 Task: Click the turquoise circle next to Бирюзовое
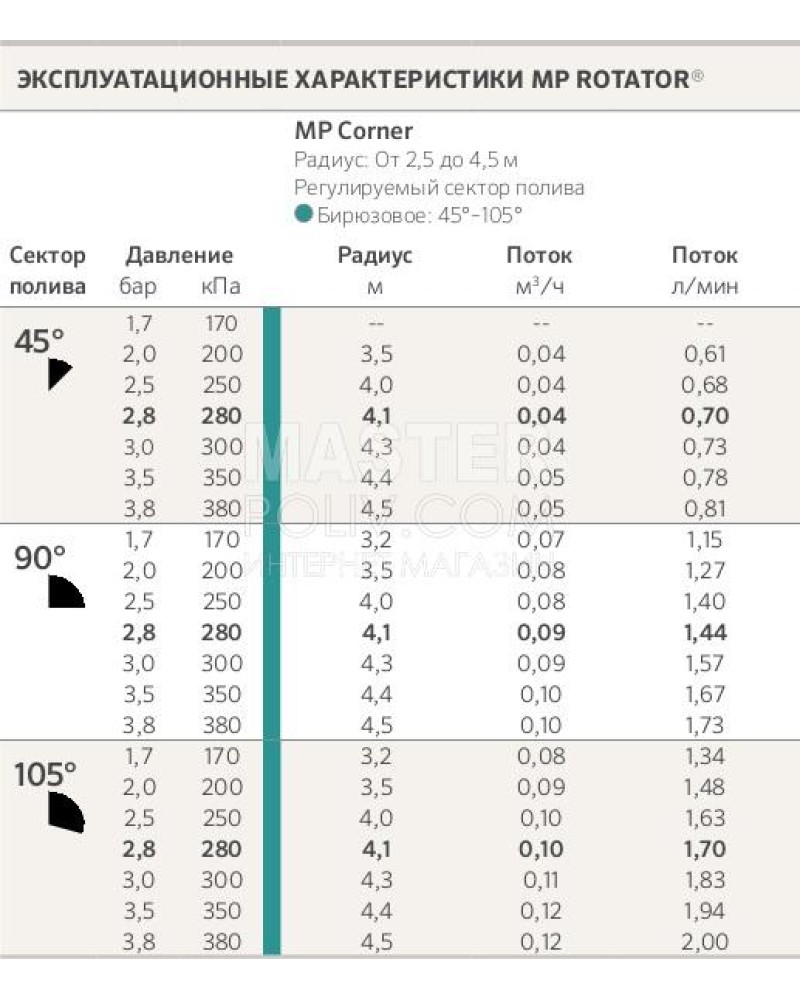click(x=303, y=214)
